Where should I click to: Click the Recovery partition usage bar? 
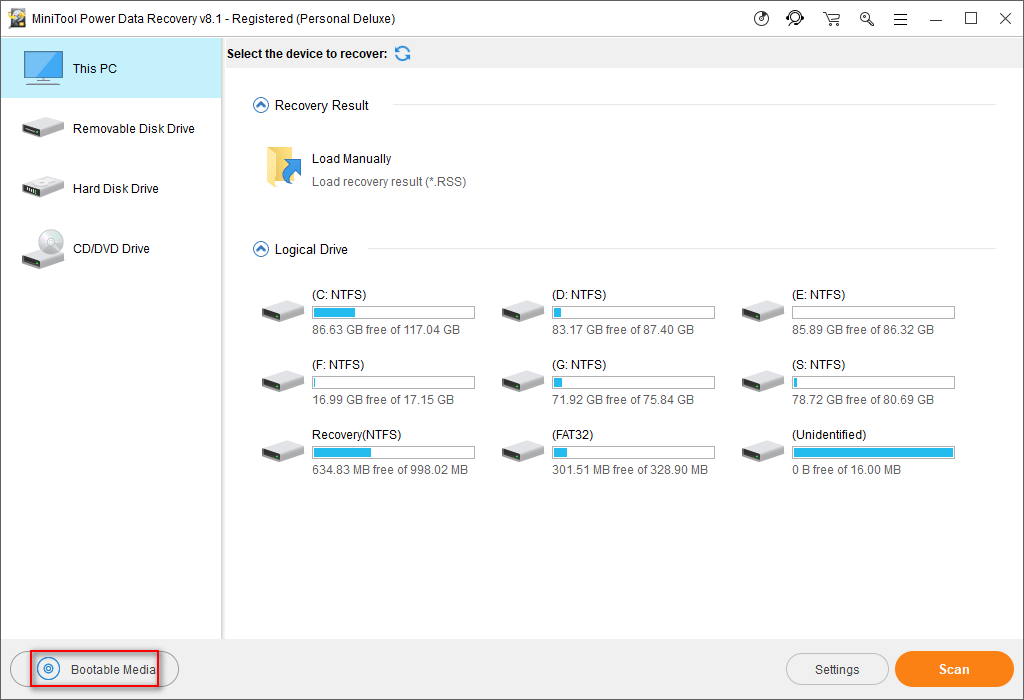[393, 453]
